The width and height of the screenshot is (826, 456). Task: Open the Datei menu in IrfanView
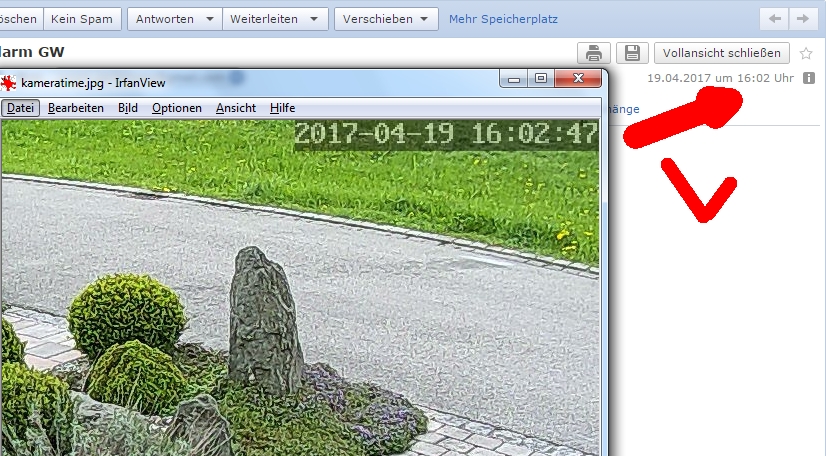click(x=20, y=108)
